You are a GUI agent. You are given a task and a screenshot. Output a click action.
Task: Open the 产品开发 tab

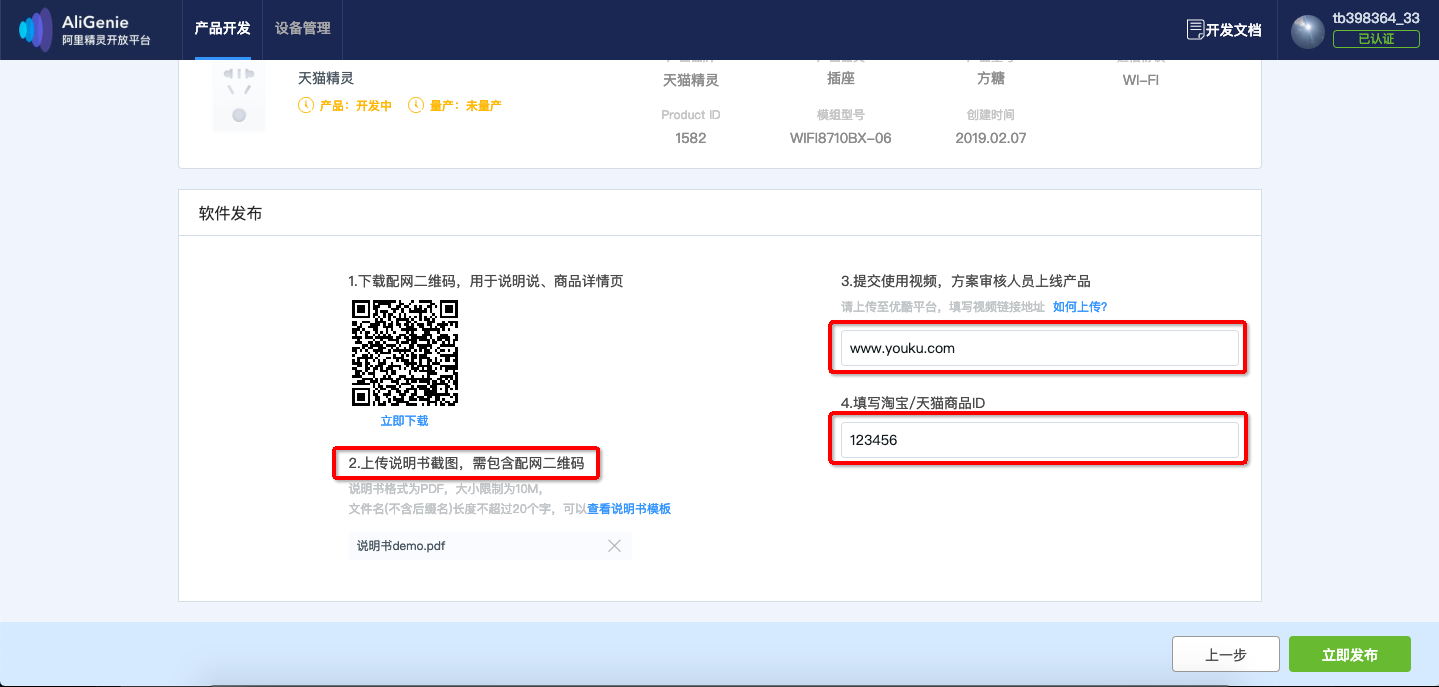tap(222, 29)
